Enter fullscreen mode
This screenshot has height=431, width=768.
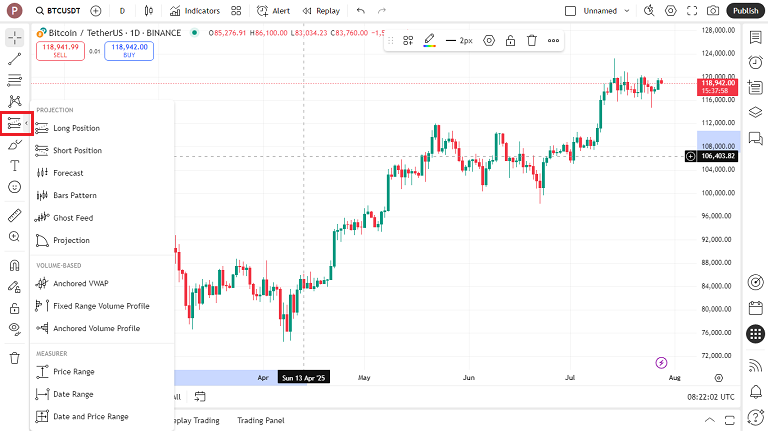(x=691, y=11)
